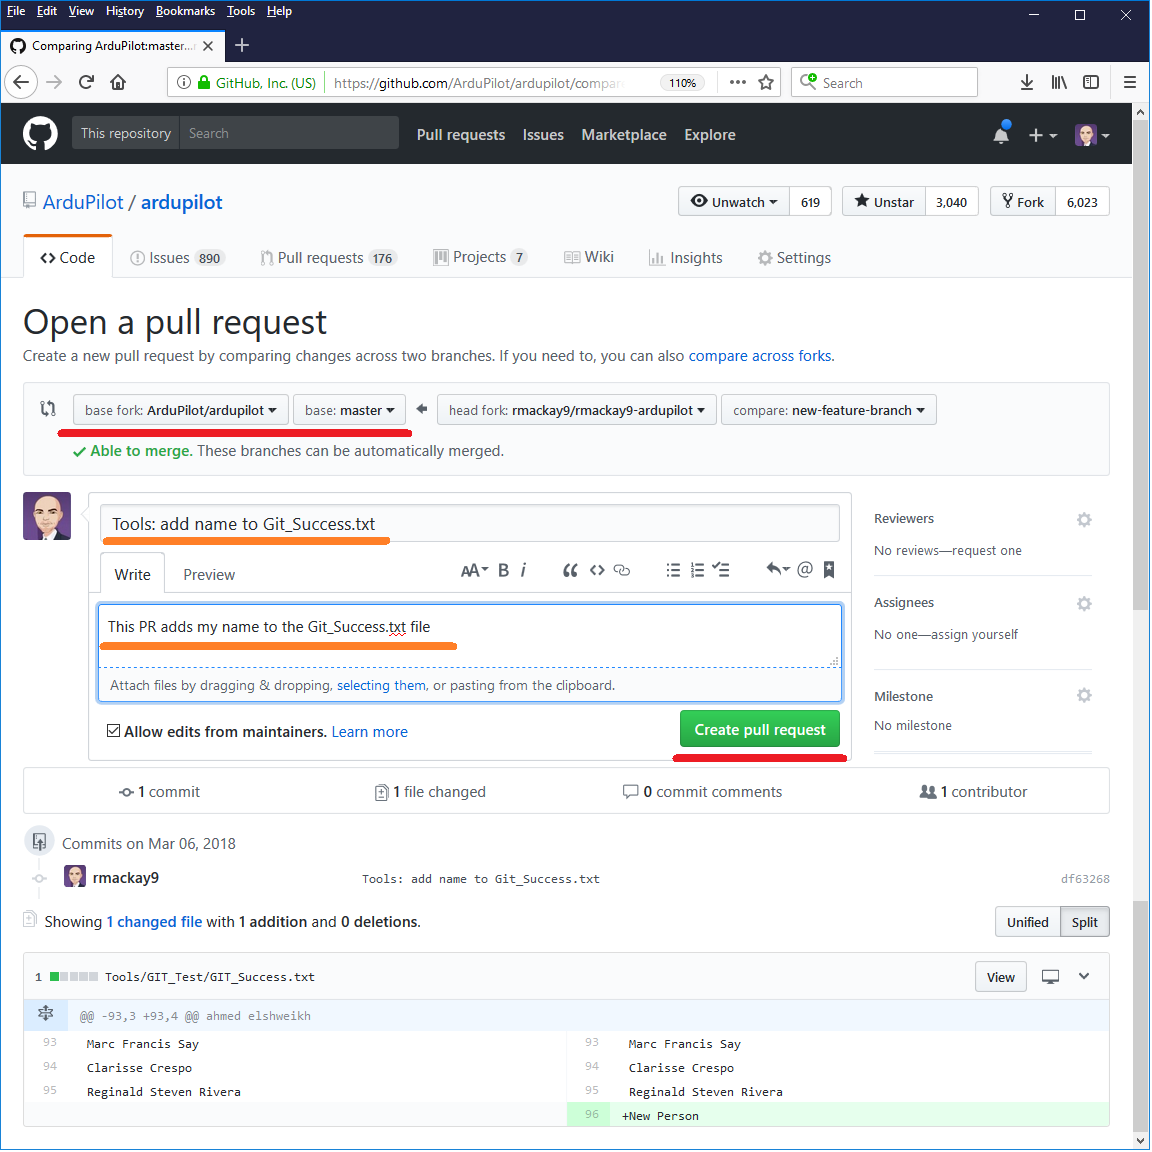Image resolution: width=1152 pixels, height=1152 pixels.
Task: Click the insert code icon
Action: [x=597, y=570]
